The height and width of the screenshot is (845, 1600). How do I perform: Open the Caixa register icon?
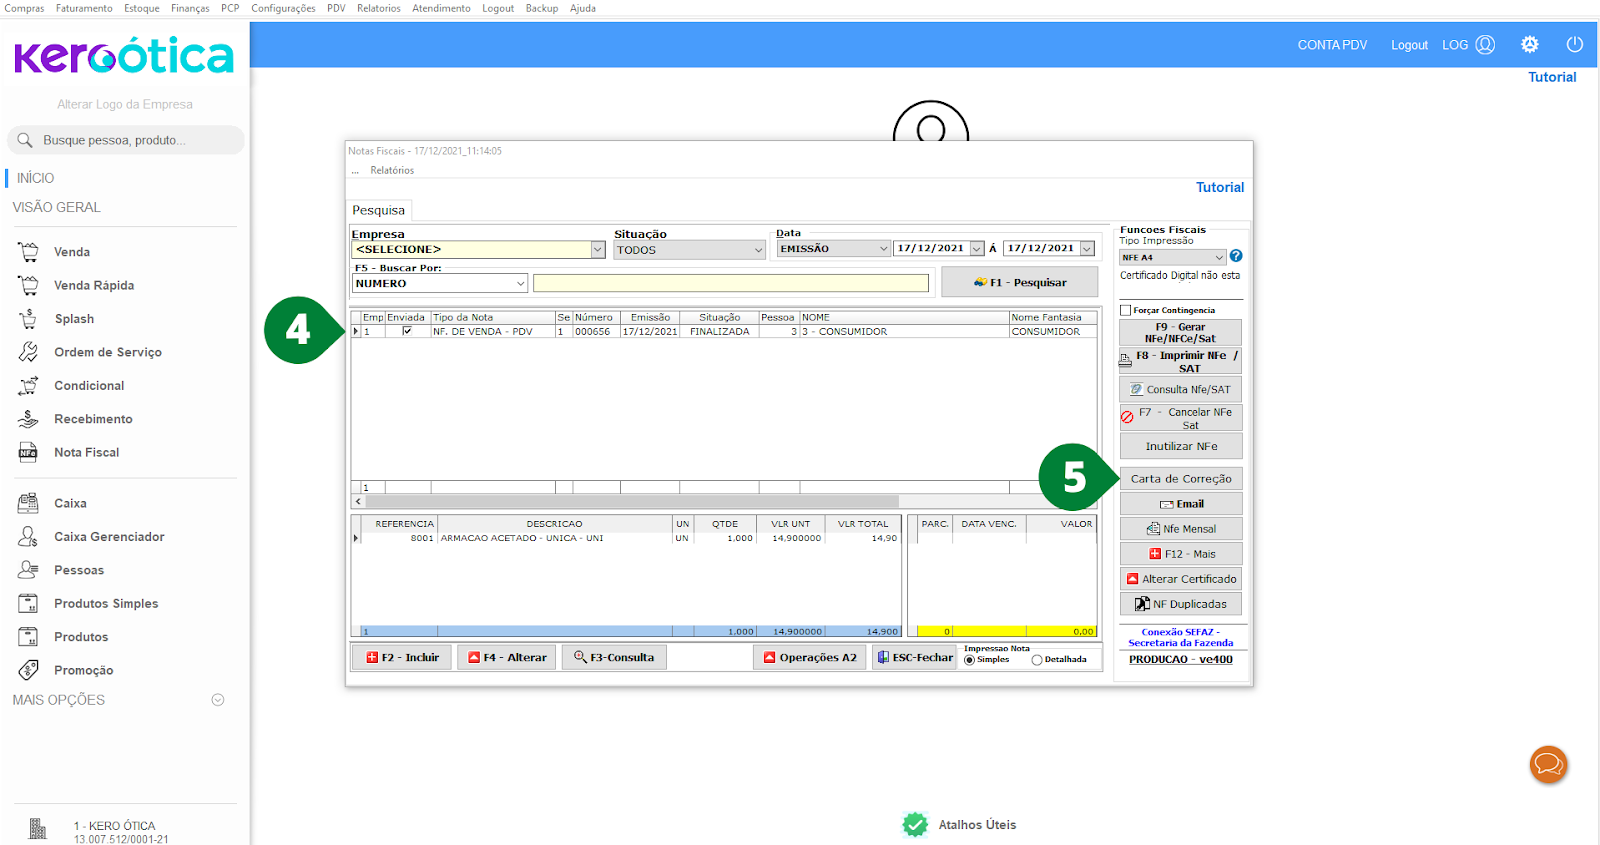pyautogui.click(x=28, y=503)
